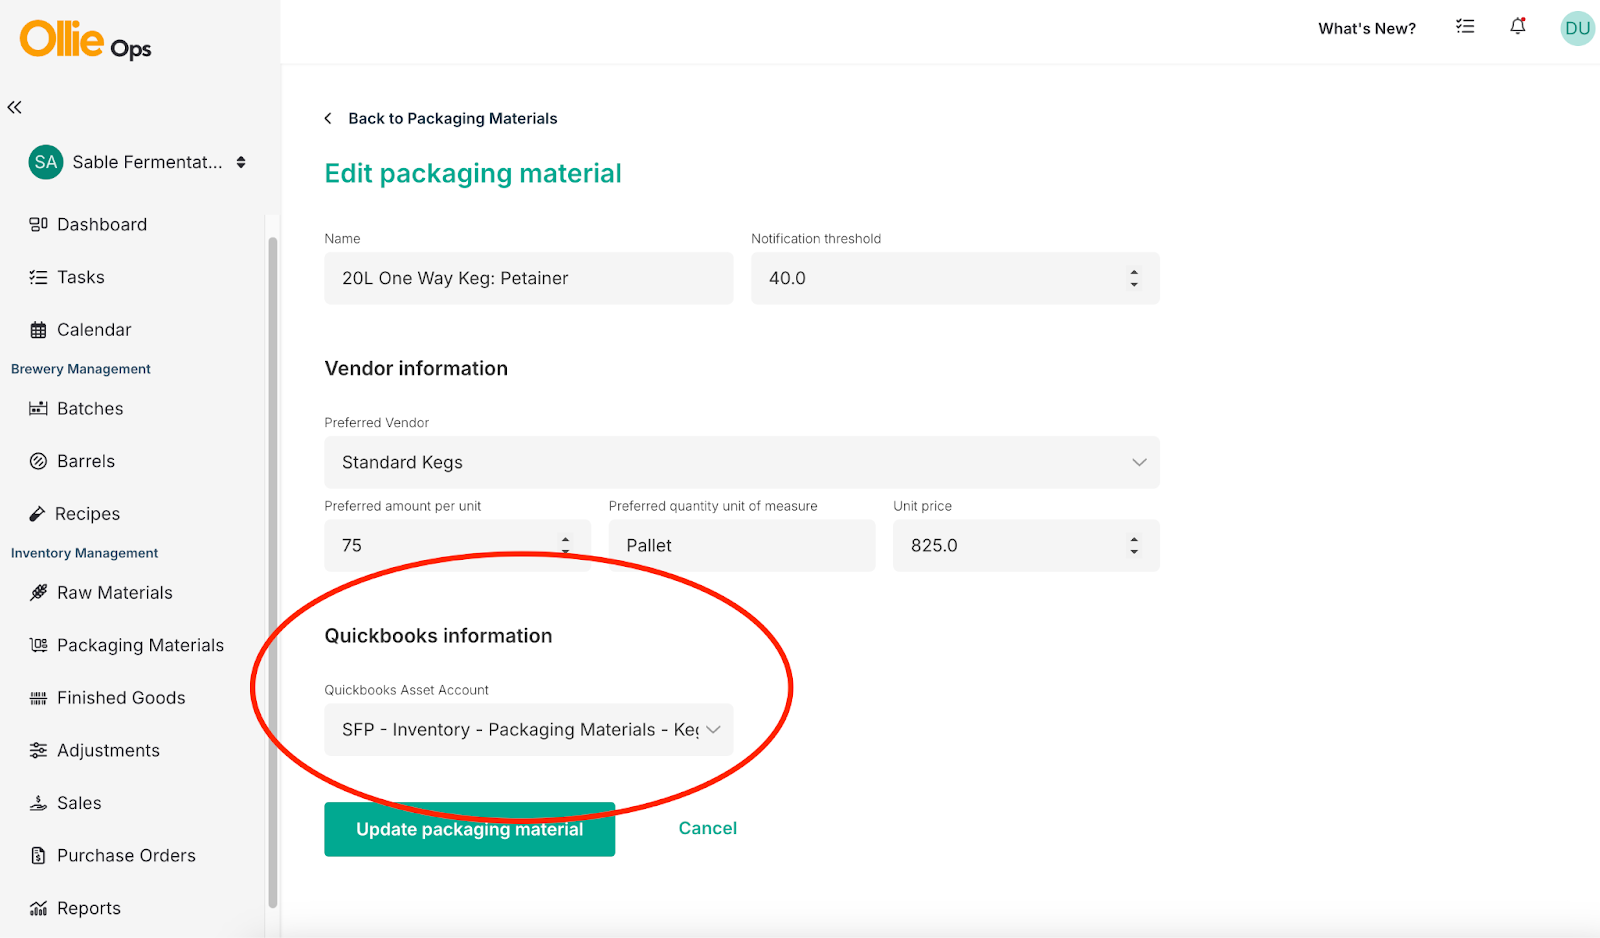Open the notifications bell

pos(1517,27)
